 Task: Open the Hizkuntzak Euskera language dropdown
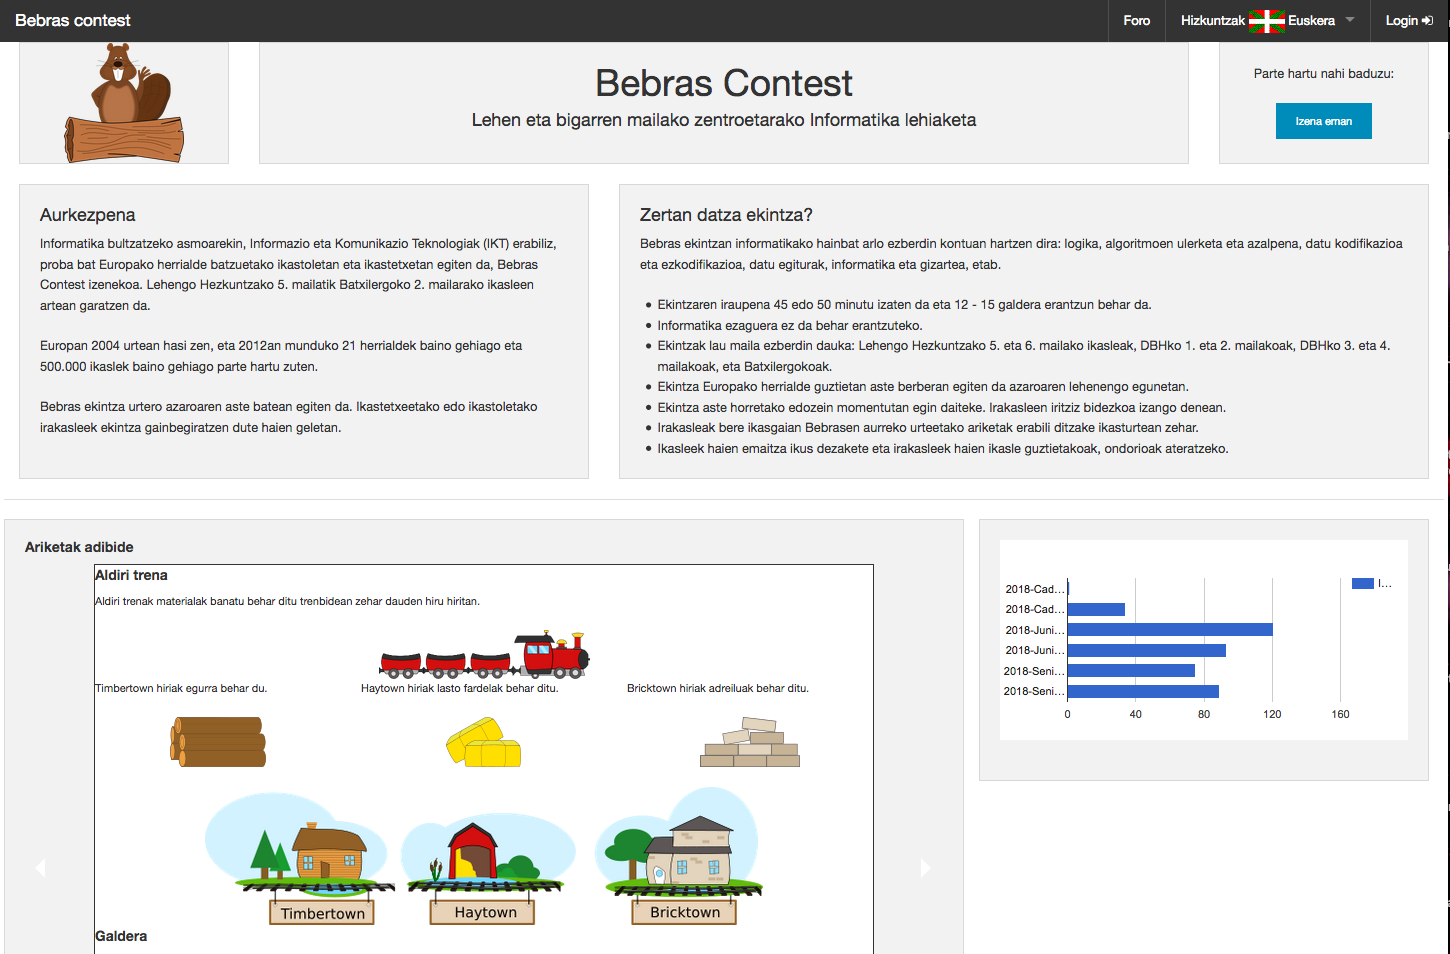click(x=1267, y=21)
